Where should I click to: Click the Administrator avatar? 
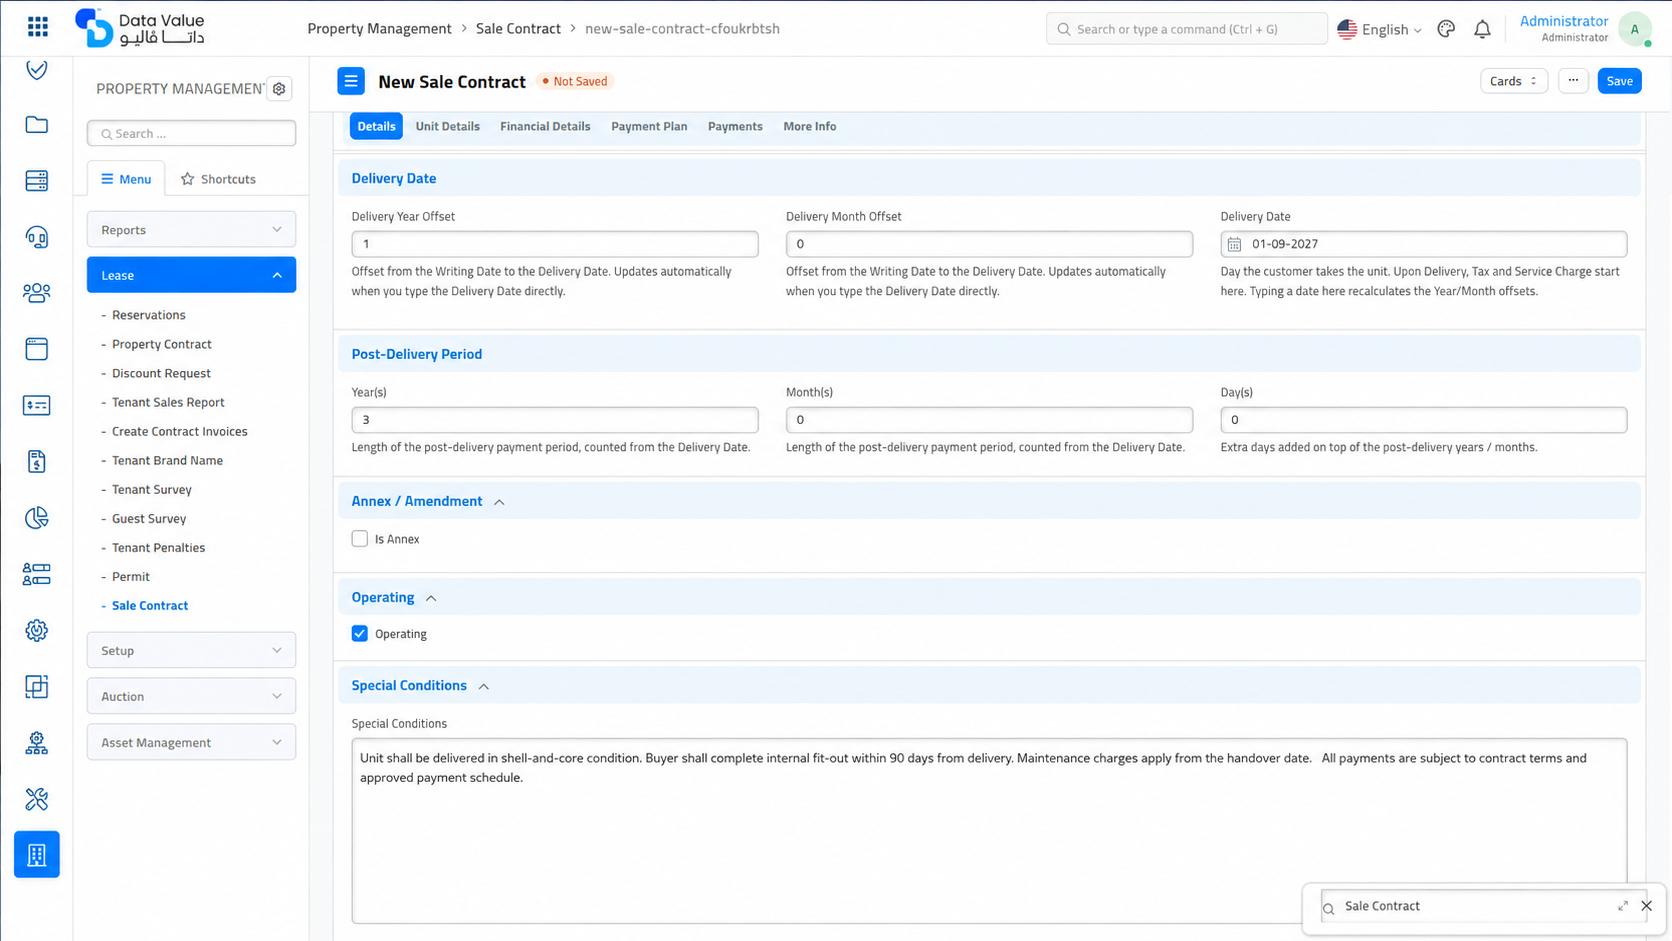click(x=1635, y=29)
